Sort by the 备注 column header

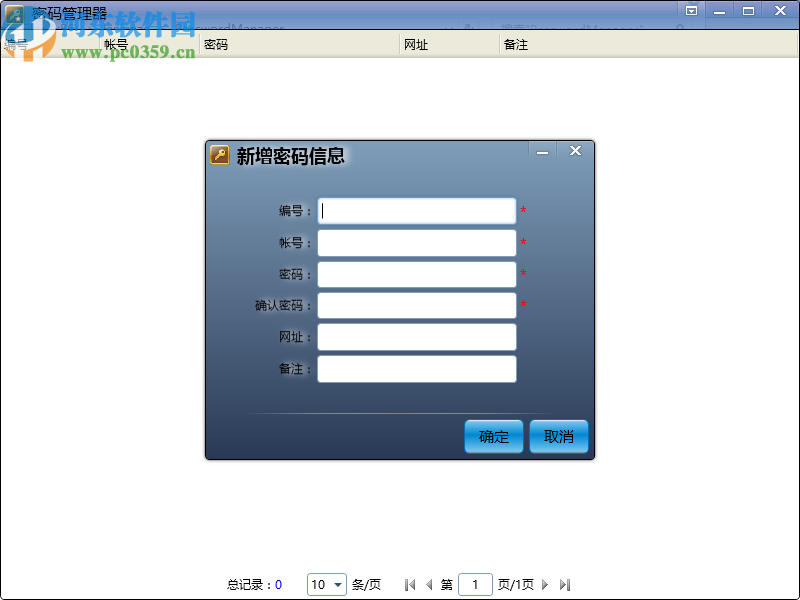click(x=648, y=45)
